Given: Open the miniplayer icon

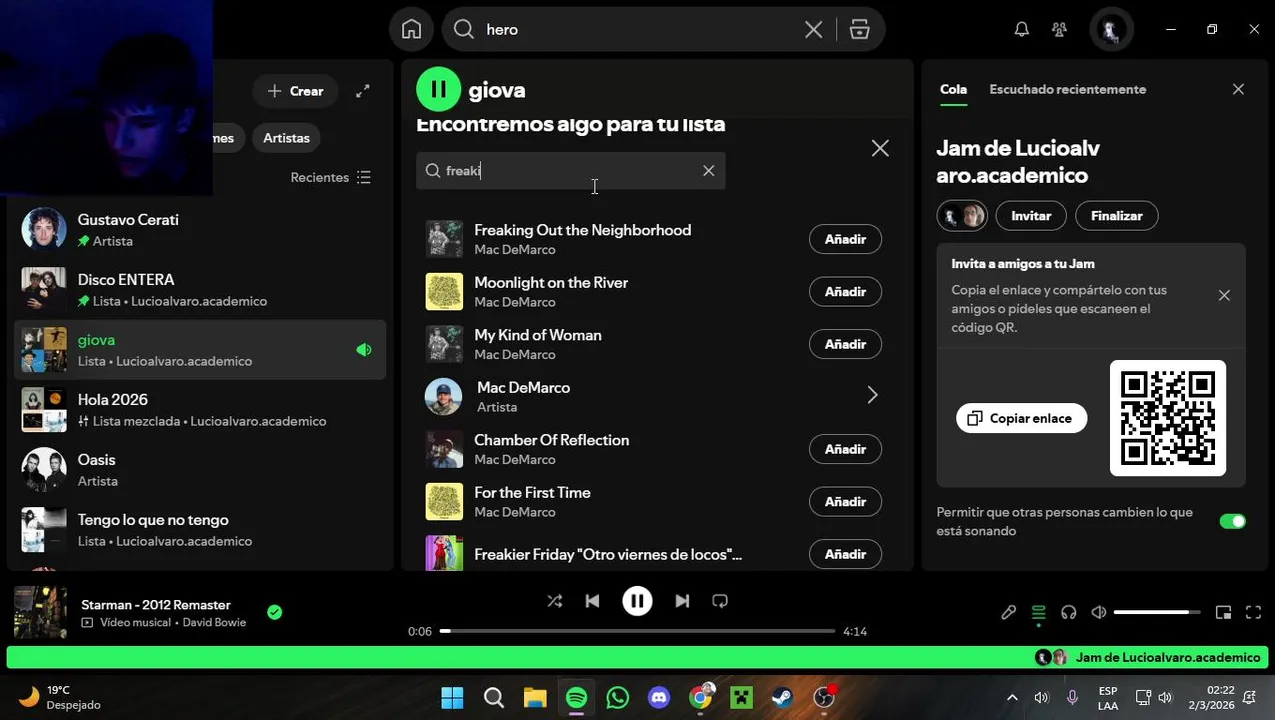Looking at the screenshot, I should pos(1223,612).
